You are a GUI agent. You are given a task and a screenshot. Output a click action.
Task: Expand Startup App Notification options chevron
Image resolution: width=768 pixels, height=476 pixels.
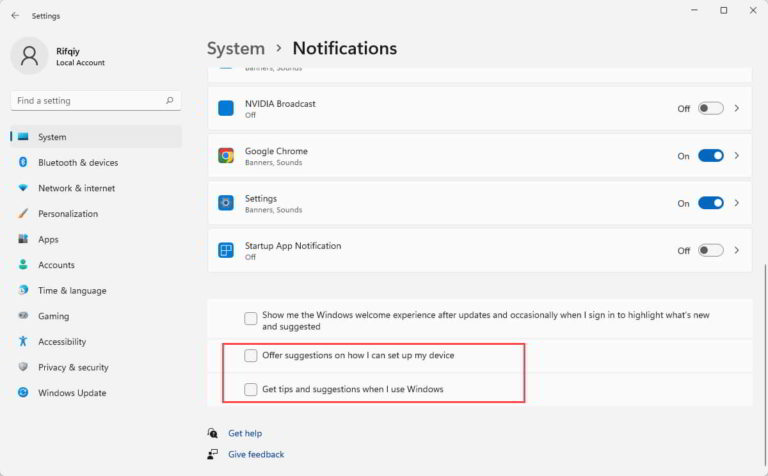pos(737,250)
